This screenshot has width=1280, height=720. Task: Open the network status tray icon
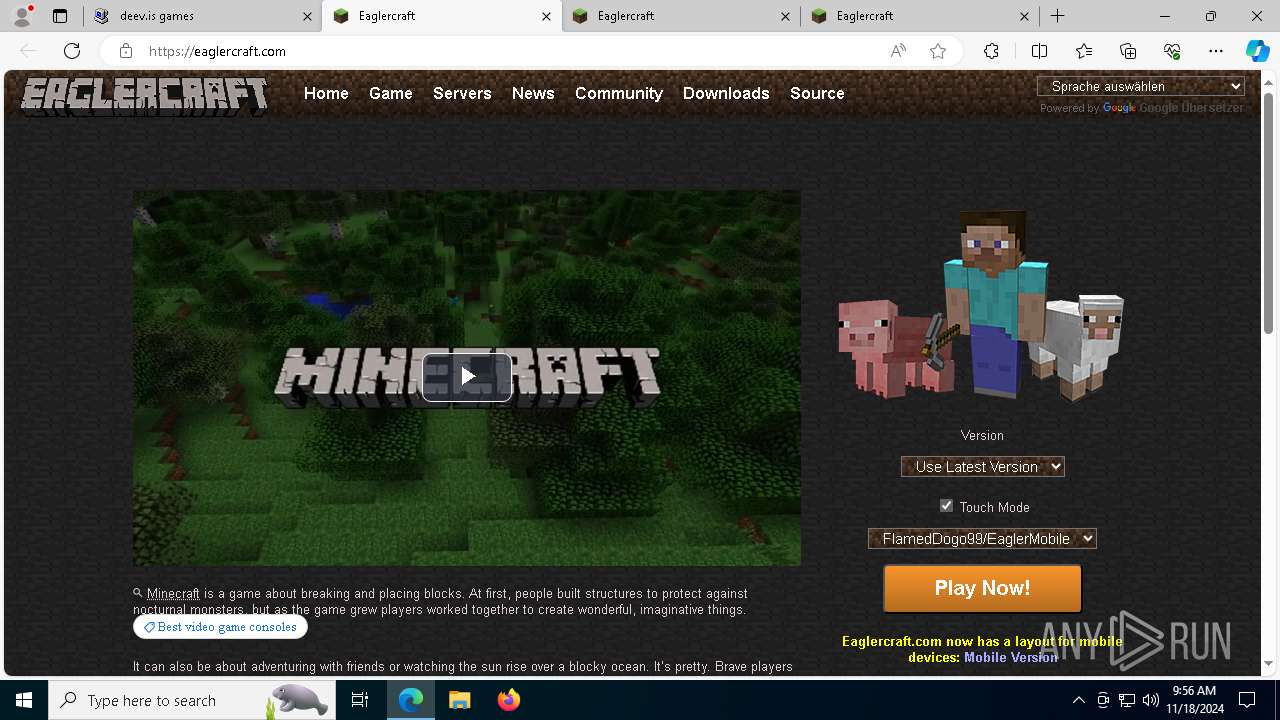[x=1127, y=700]
